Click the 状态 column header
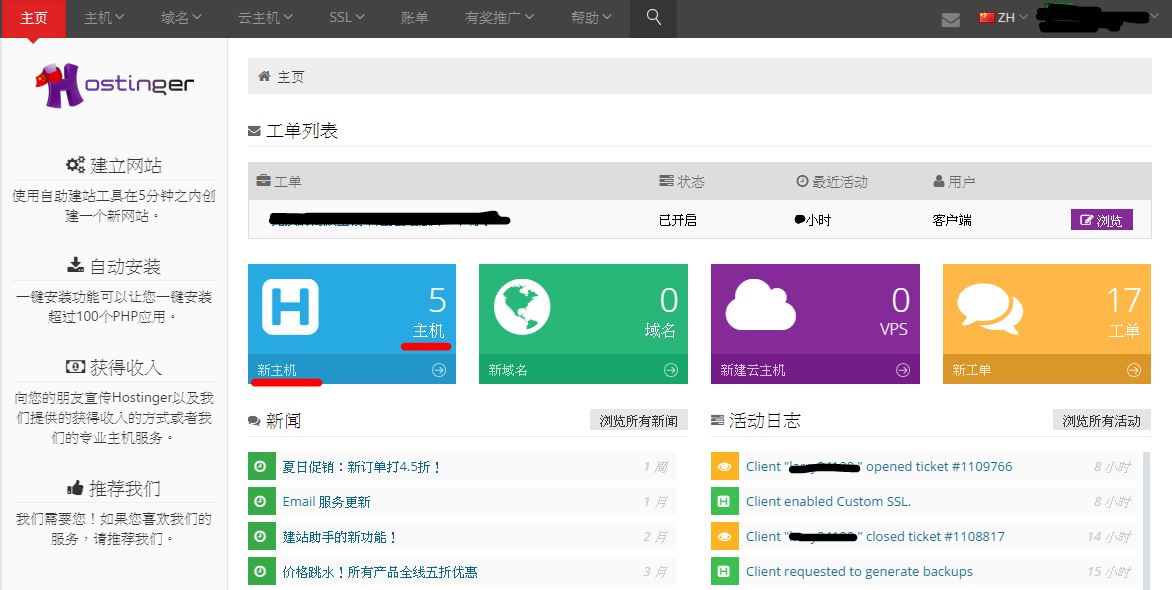1172x590 pixels. [x=682, y=182]
